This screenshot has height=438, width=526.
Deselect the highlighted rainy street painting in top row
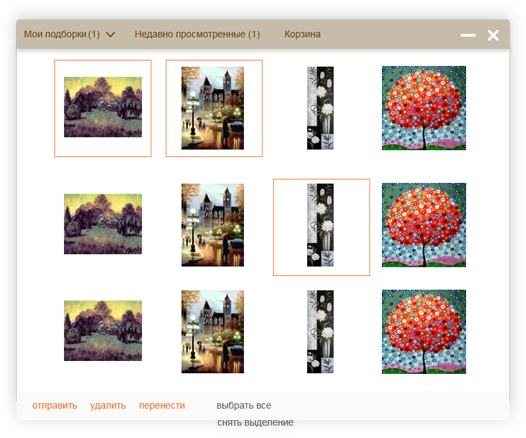click(214, 108)
